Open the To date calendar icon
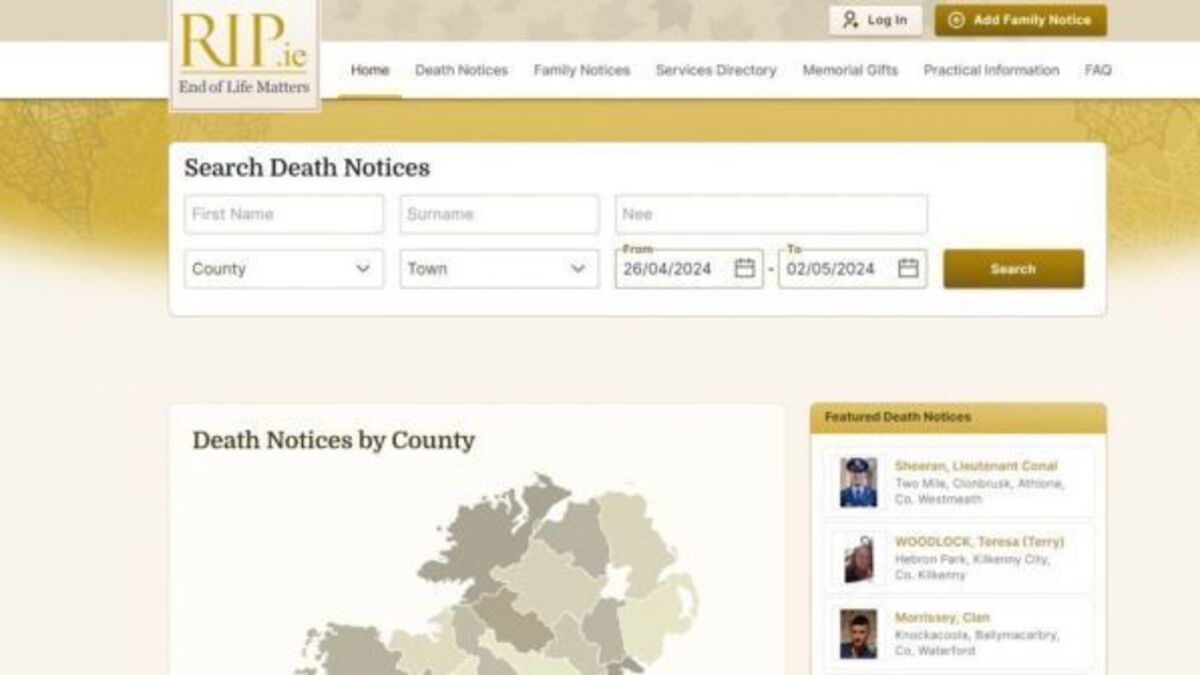Screen dimensions: 1200x675 [x=907, y=268]
